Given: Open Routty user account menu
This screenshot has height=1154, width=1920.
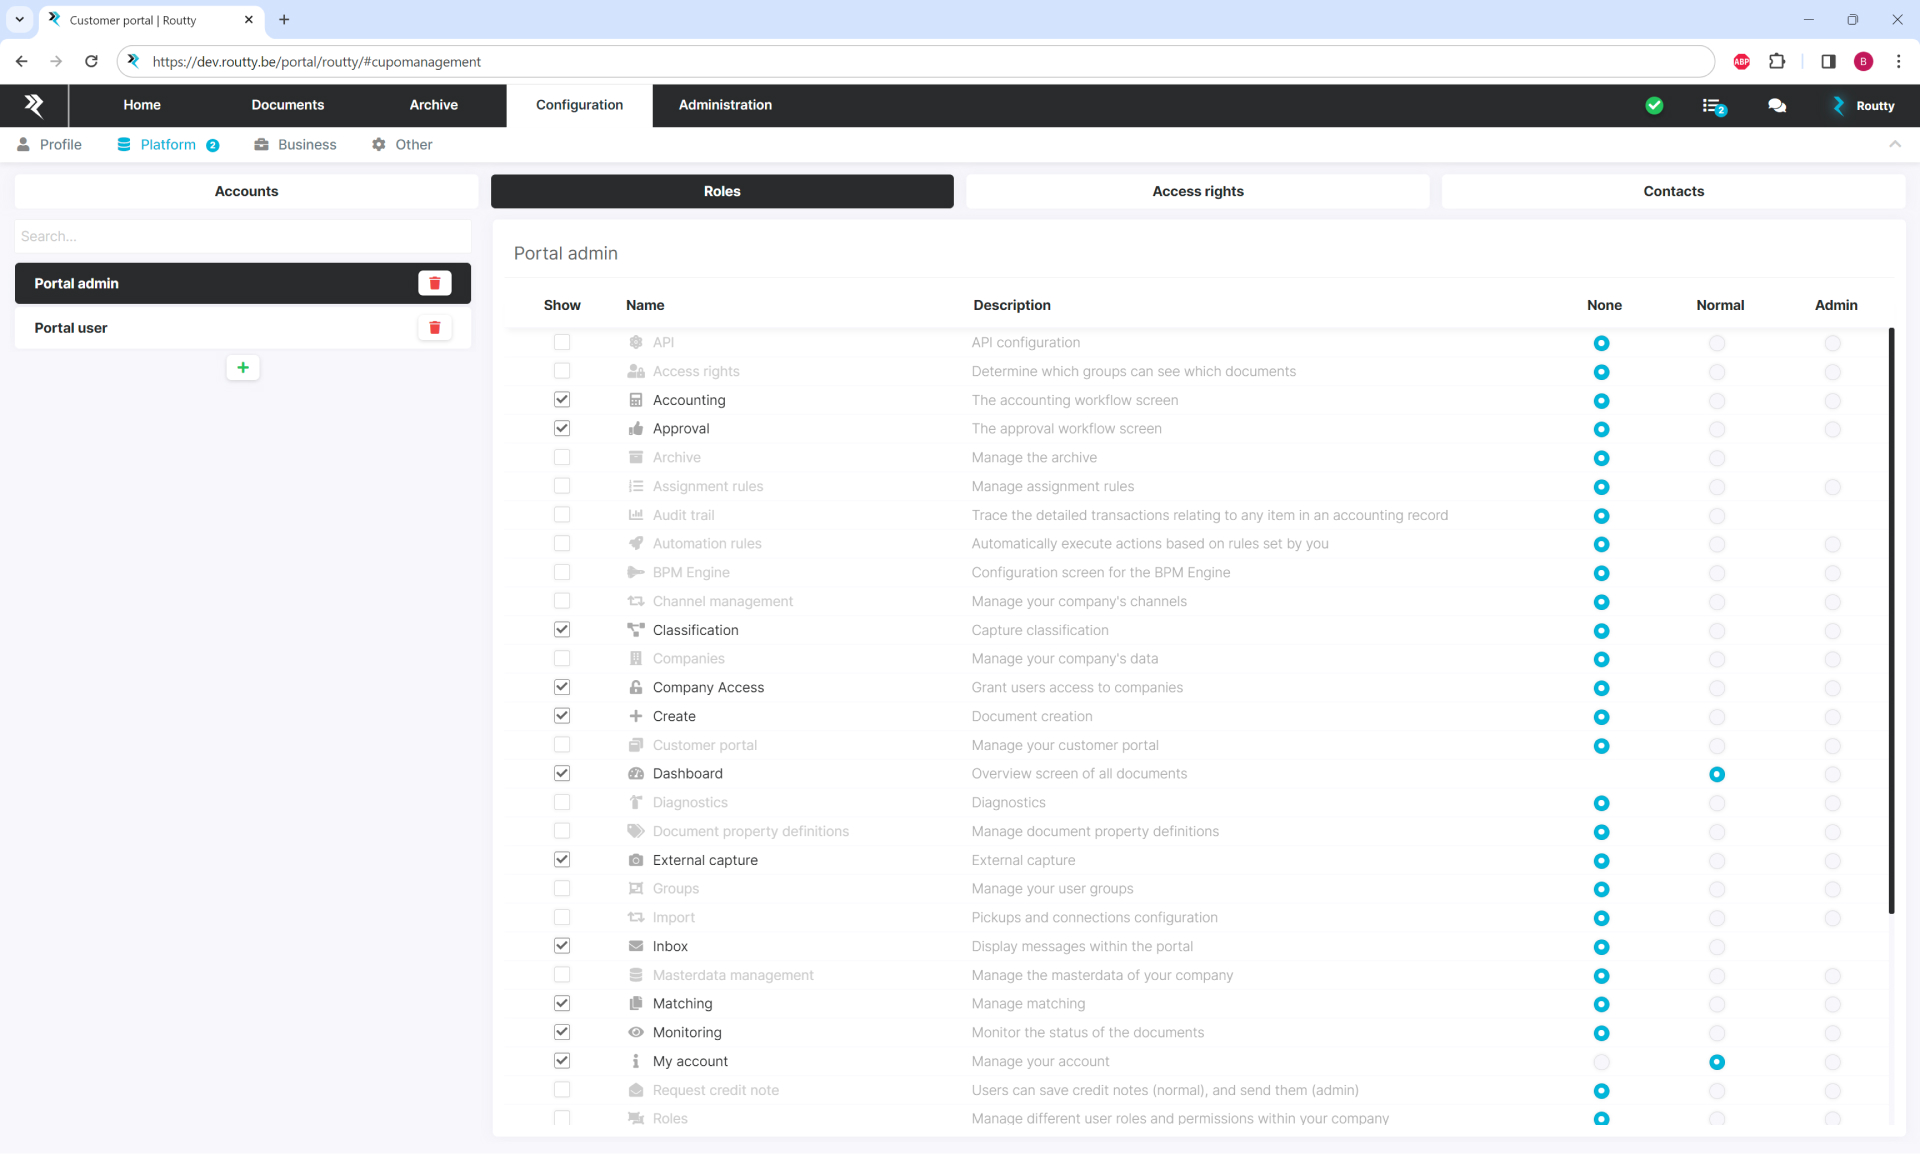Looking at the screenshot, I should [1863, 106].
